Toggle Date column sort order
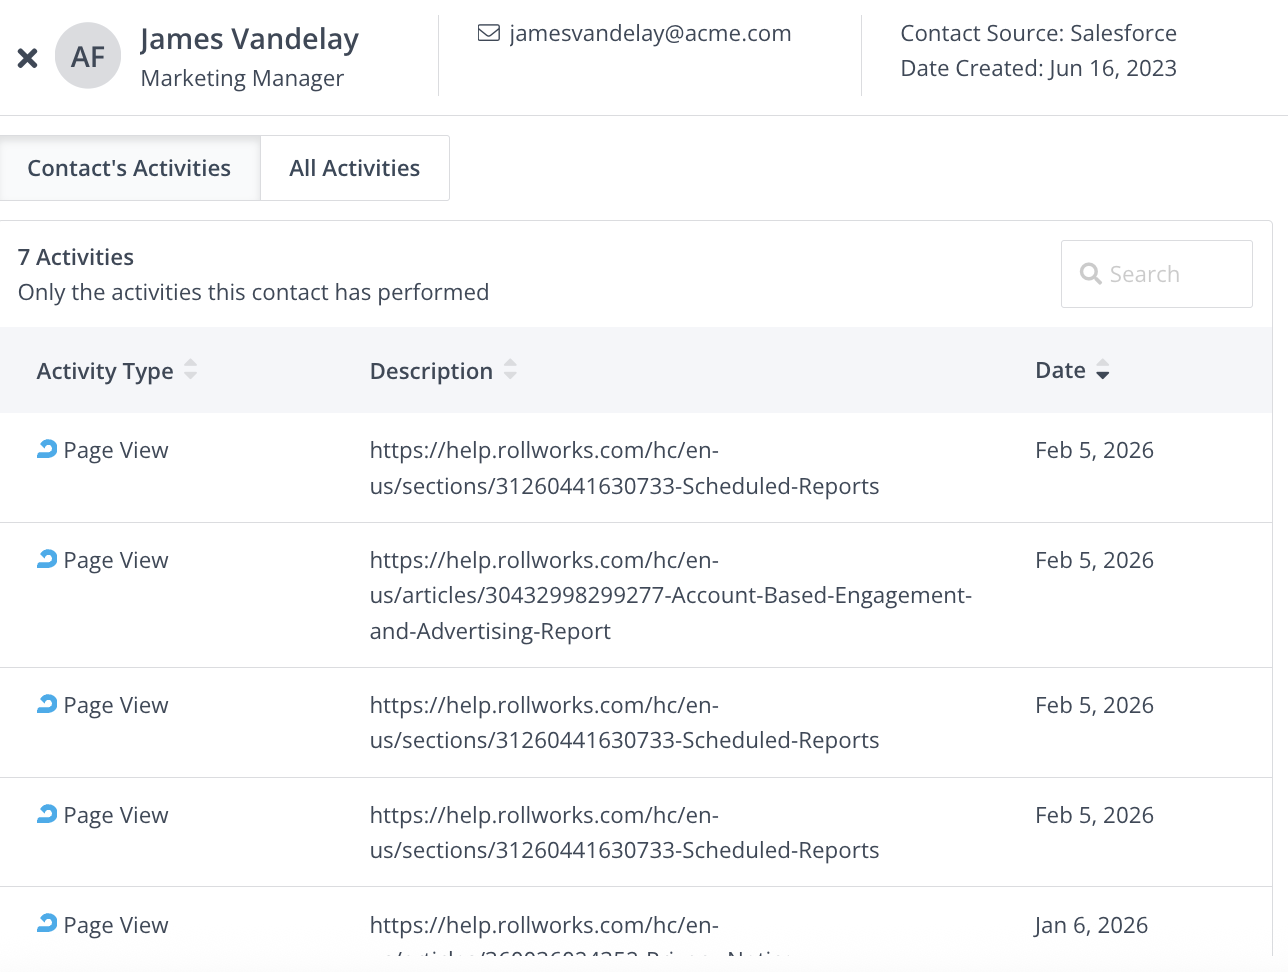The width and height of the screenshot is (1288, 972). (x=1102, y=371)
